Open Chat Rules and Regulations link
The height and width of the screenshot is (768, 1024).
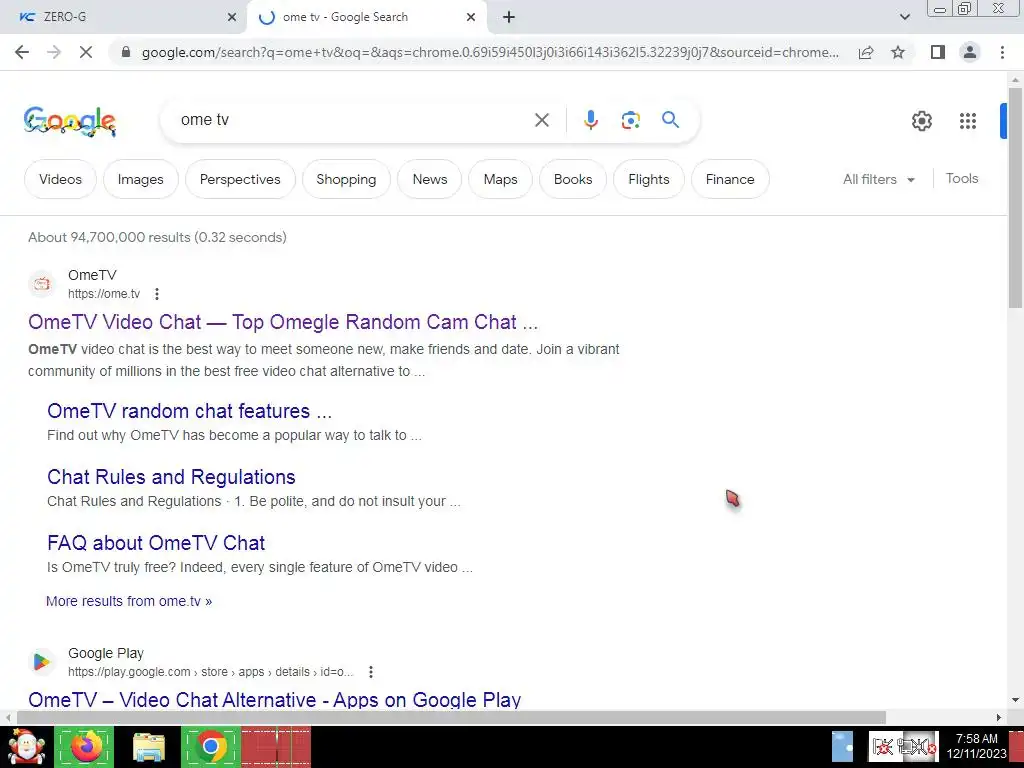(171, 477)
